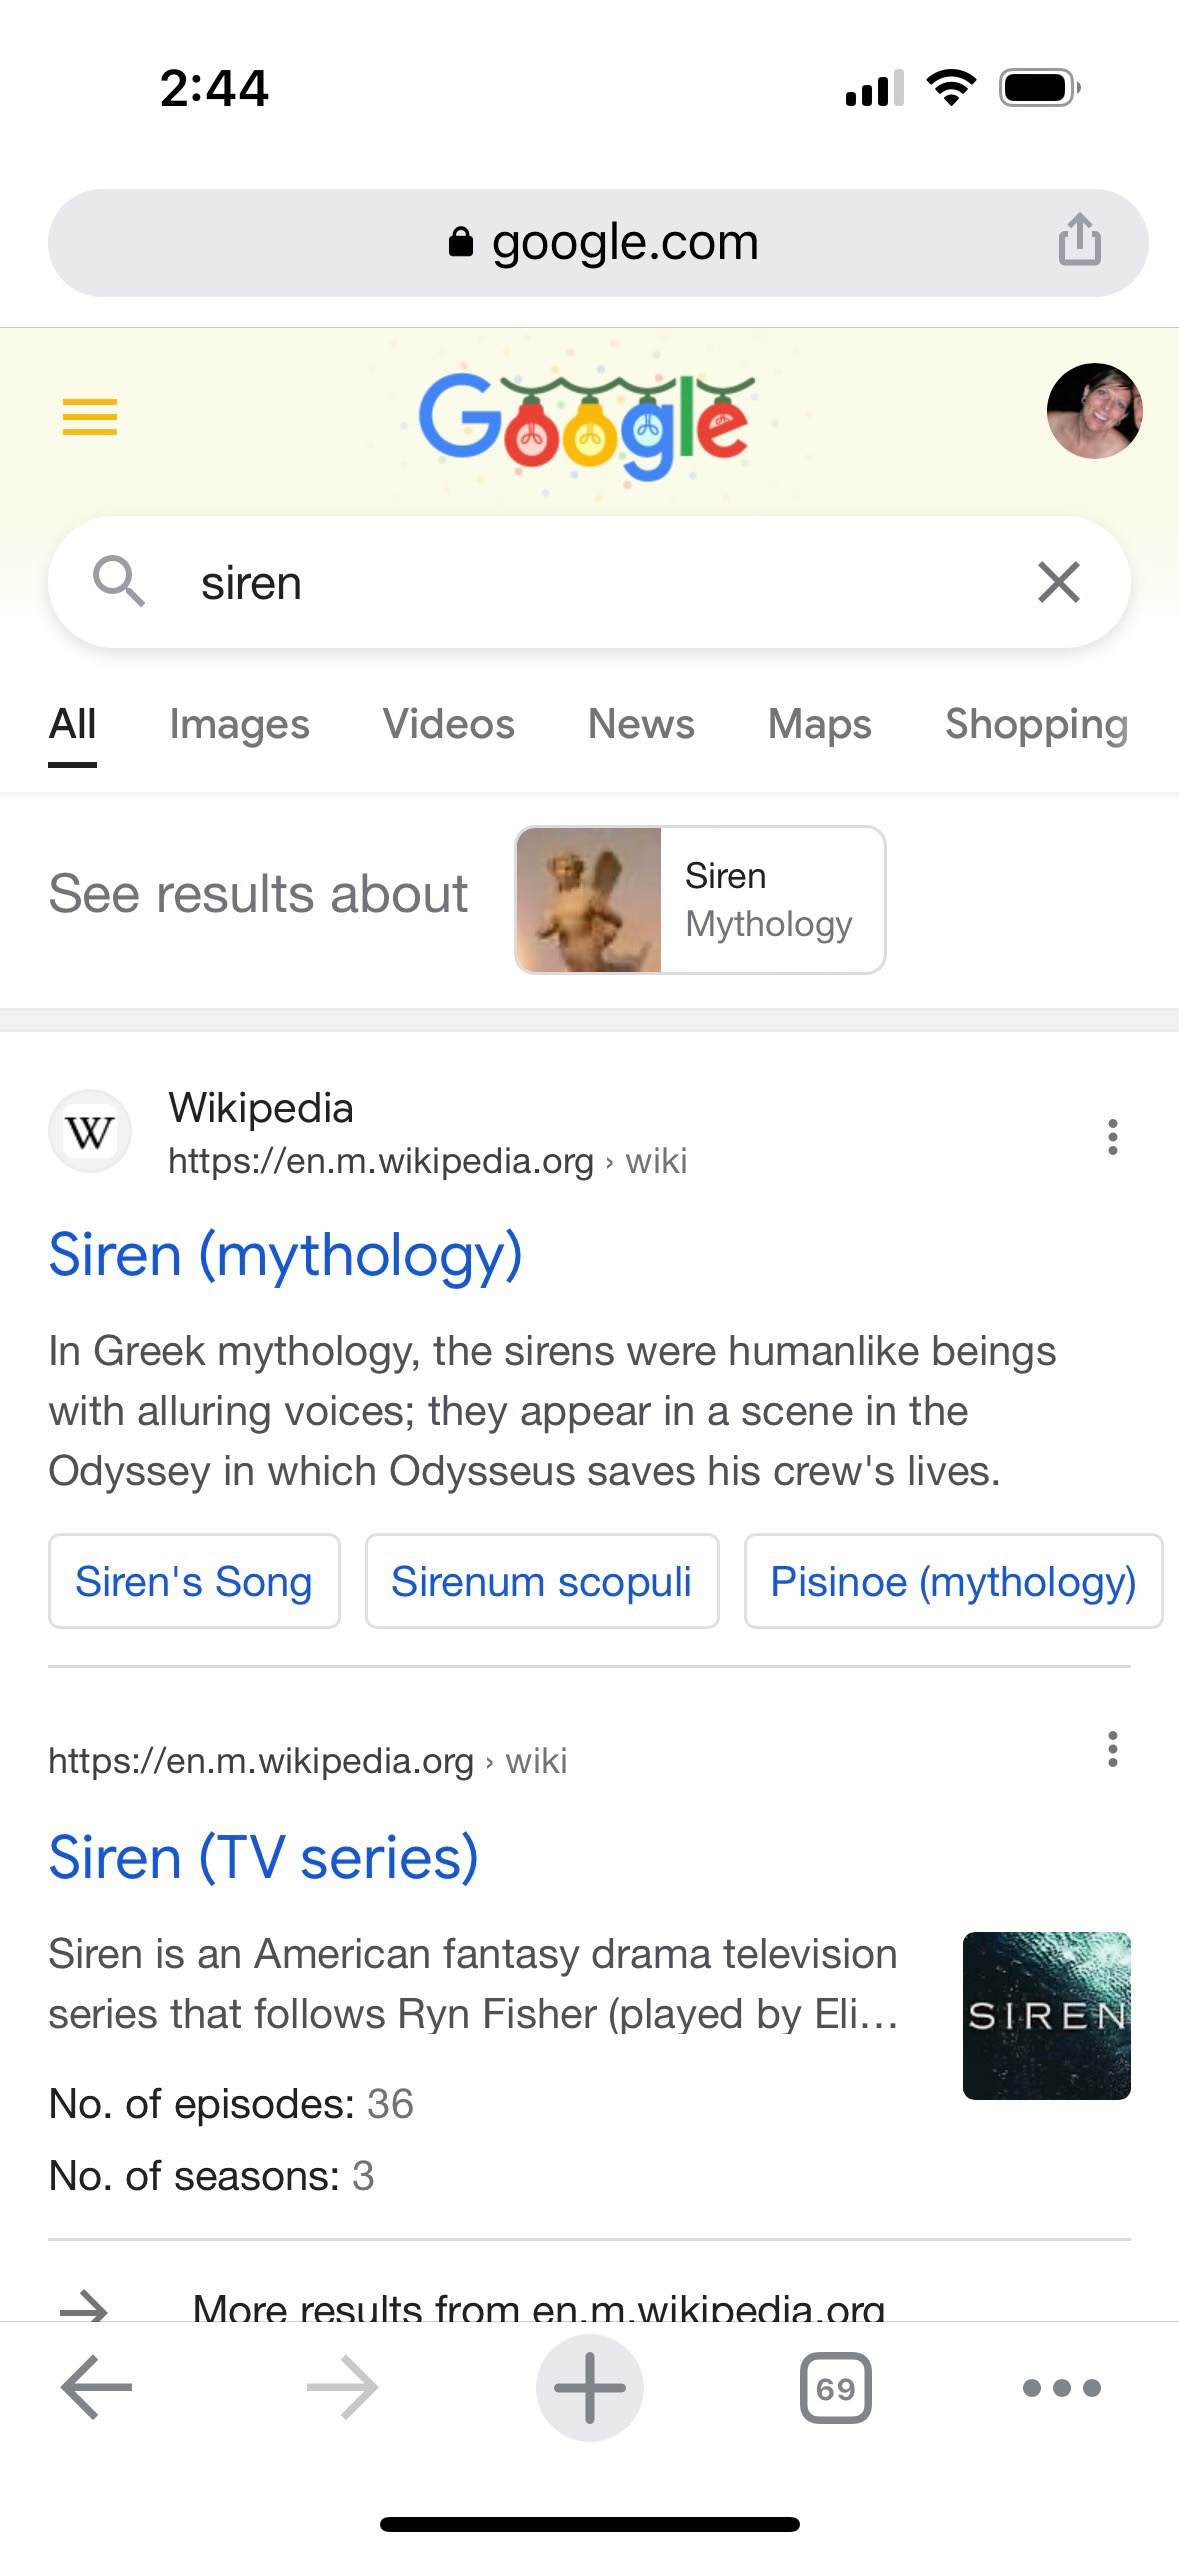
Task: Switch to the Images tab
Action: pyautogui.click(x=239, y=724)
